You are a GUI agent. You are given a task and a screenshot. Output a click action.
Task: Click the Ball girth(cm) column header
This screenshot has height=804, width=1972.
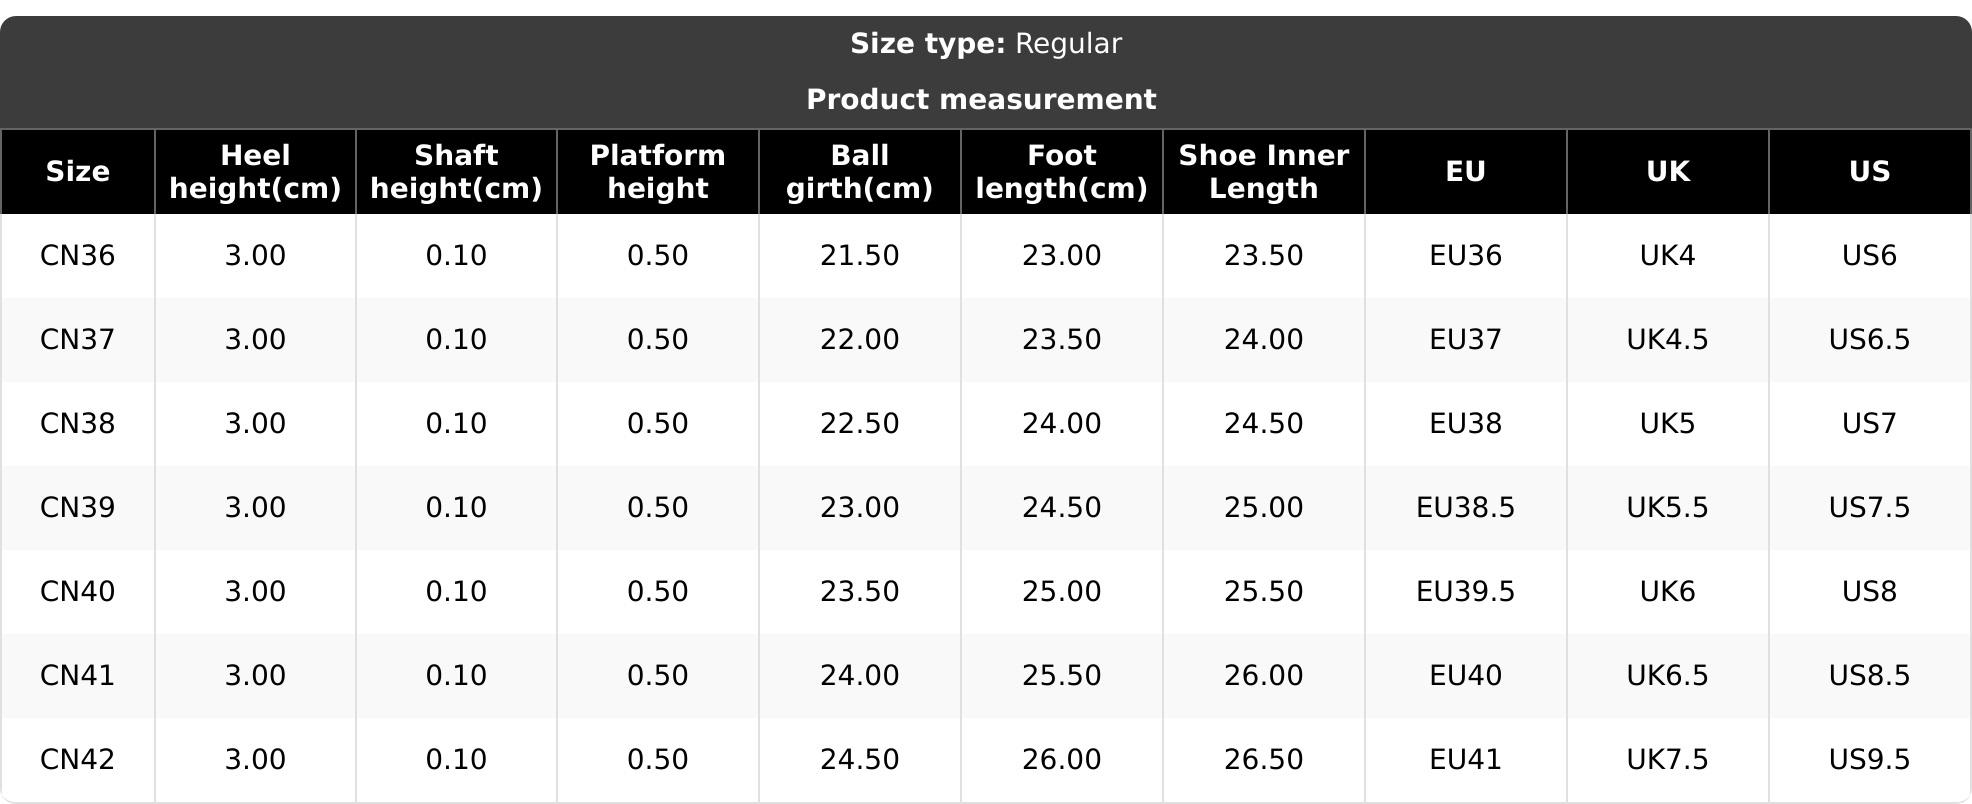coord(859,172)
